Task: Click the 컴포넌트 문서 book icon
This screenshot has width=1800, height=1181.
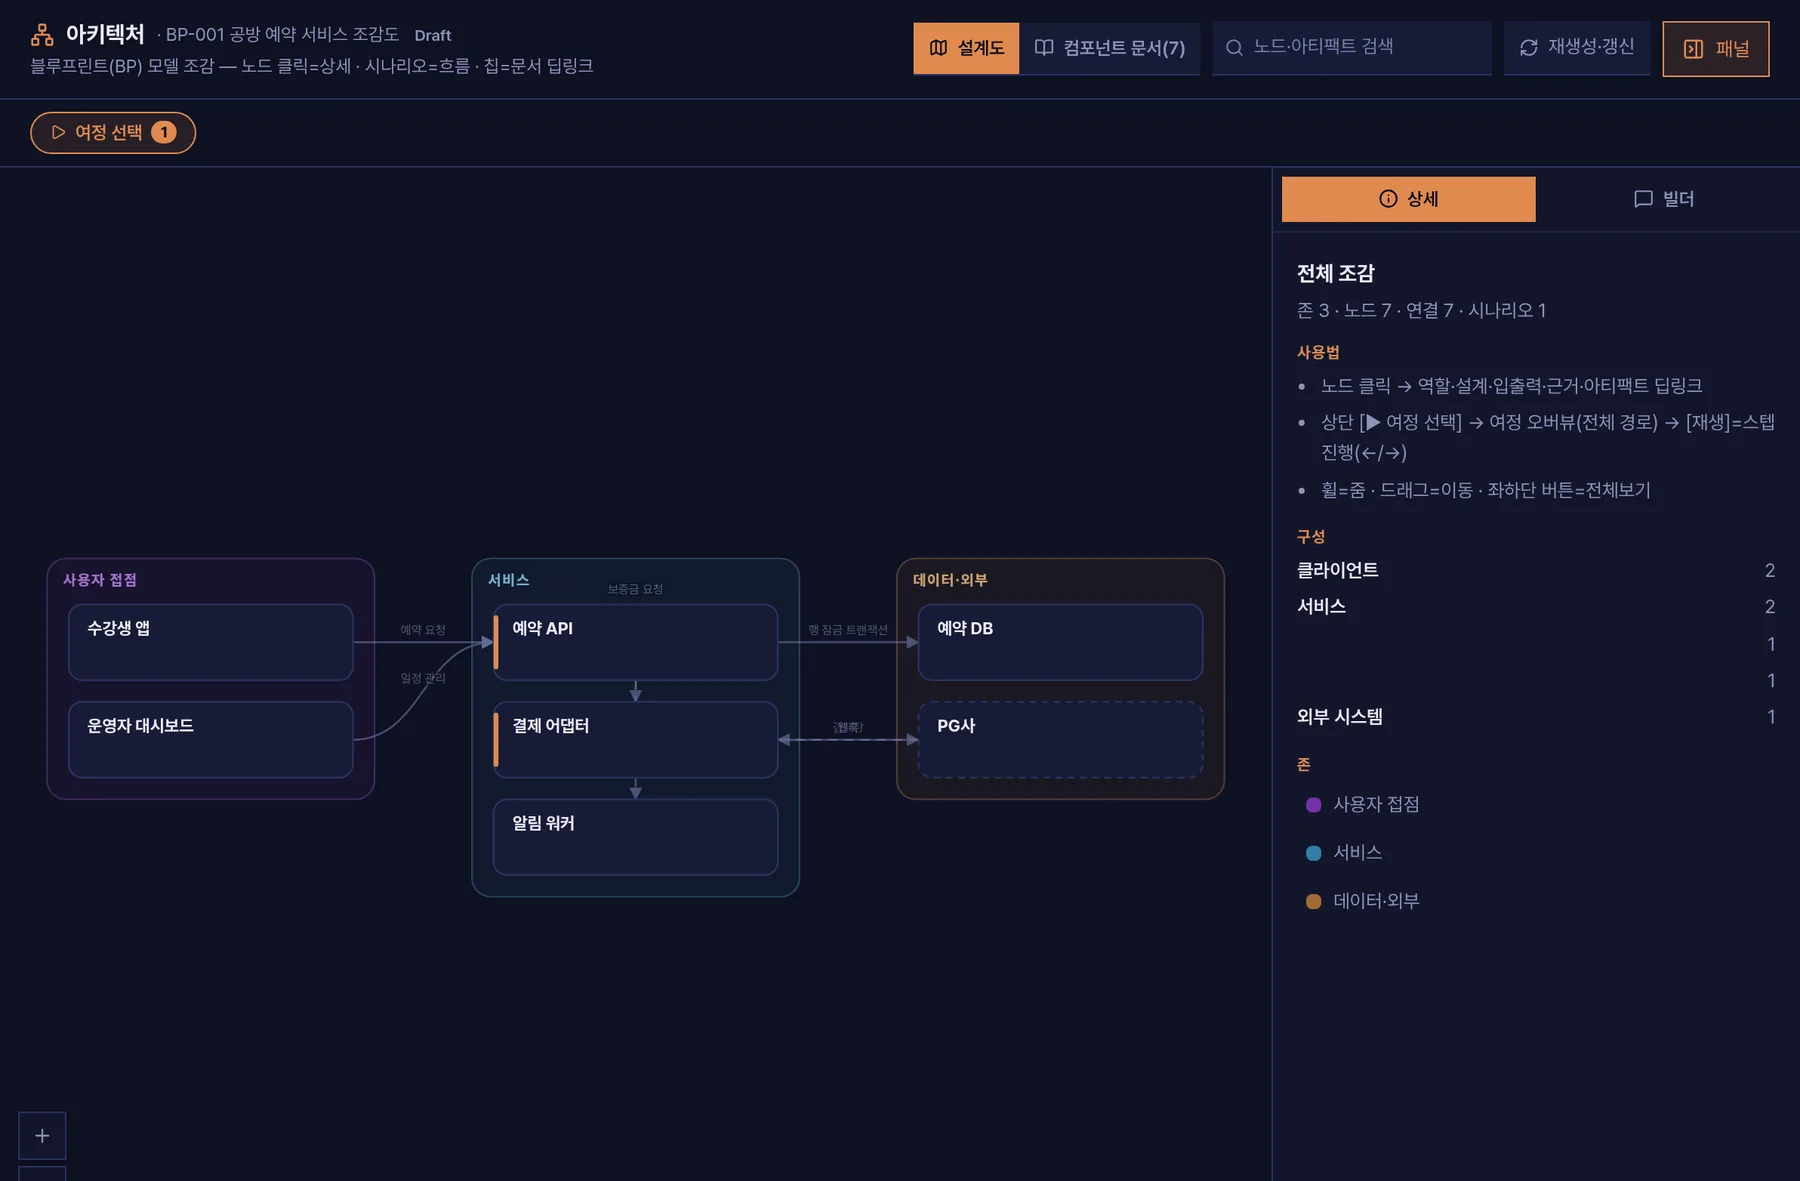Action: click(x=1044, y=48)
